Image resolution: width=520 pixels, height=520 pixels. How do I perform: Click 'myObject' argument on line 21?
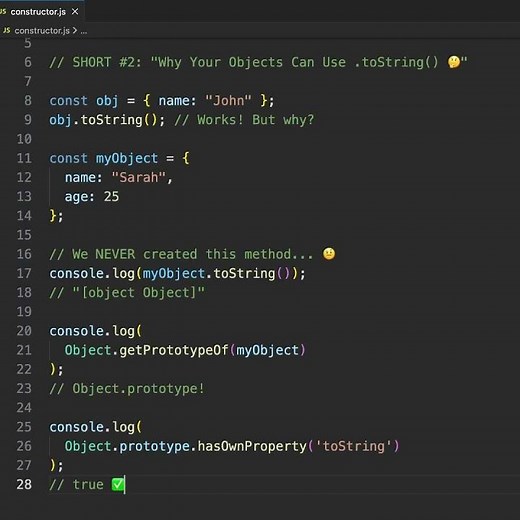267,350
